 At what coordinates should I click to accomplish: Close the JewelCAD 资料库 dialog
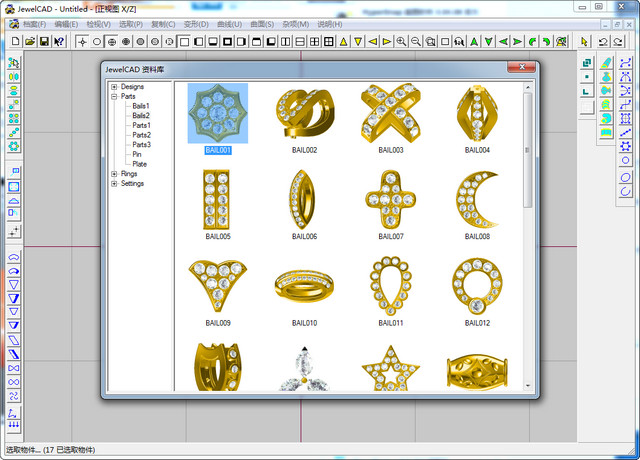[x=522, y=67]
